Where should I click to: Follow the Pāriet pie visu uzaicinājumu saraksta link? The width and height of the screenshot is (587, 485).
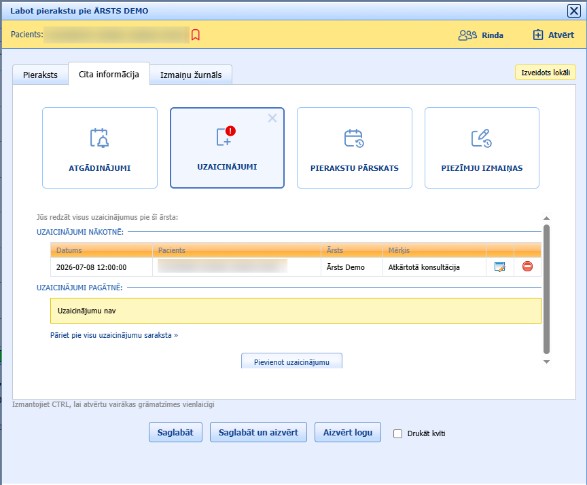(114, 335)
